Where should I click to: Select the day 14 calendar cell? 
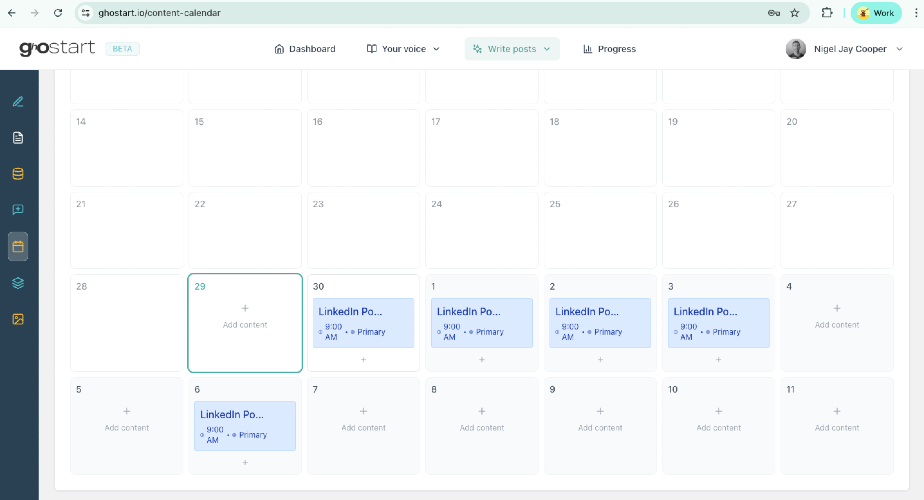click(127, 148)
